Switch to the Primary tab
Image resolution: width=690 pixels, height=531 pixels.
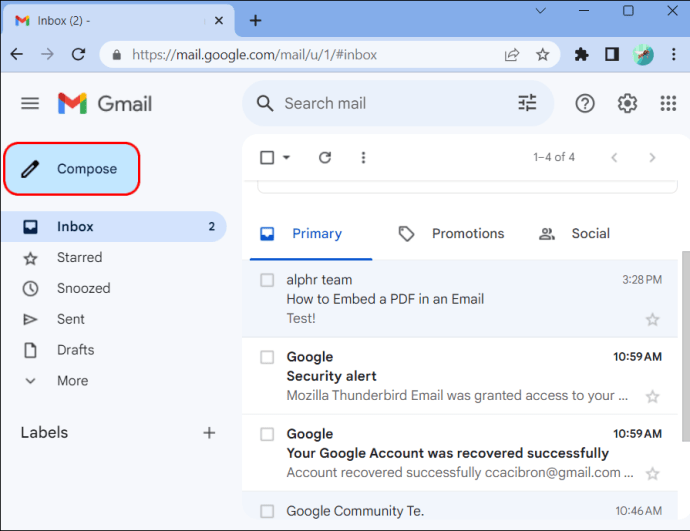pyautogui.click(x=311, y=234)
